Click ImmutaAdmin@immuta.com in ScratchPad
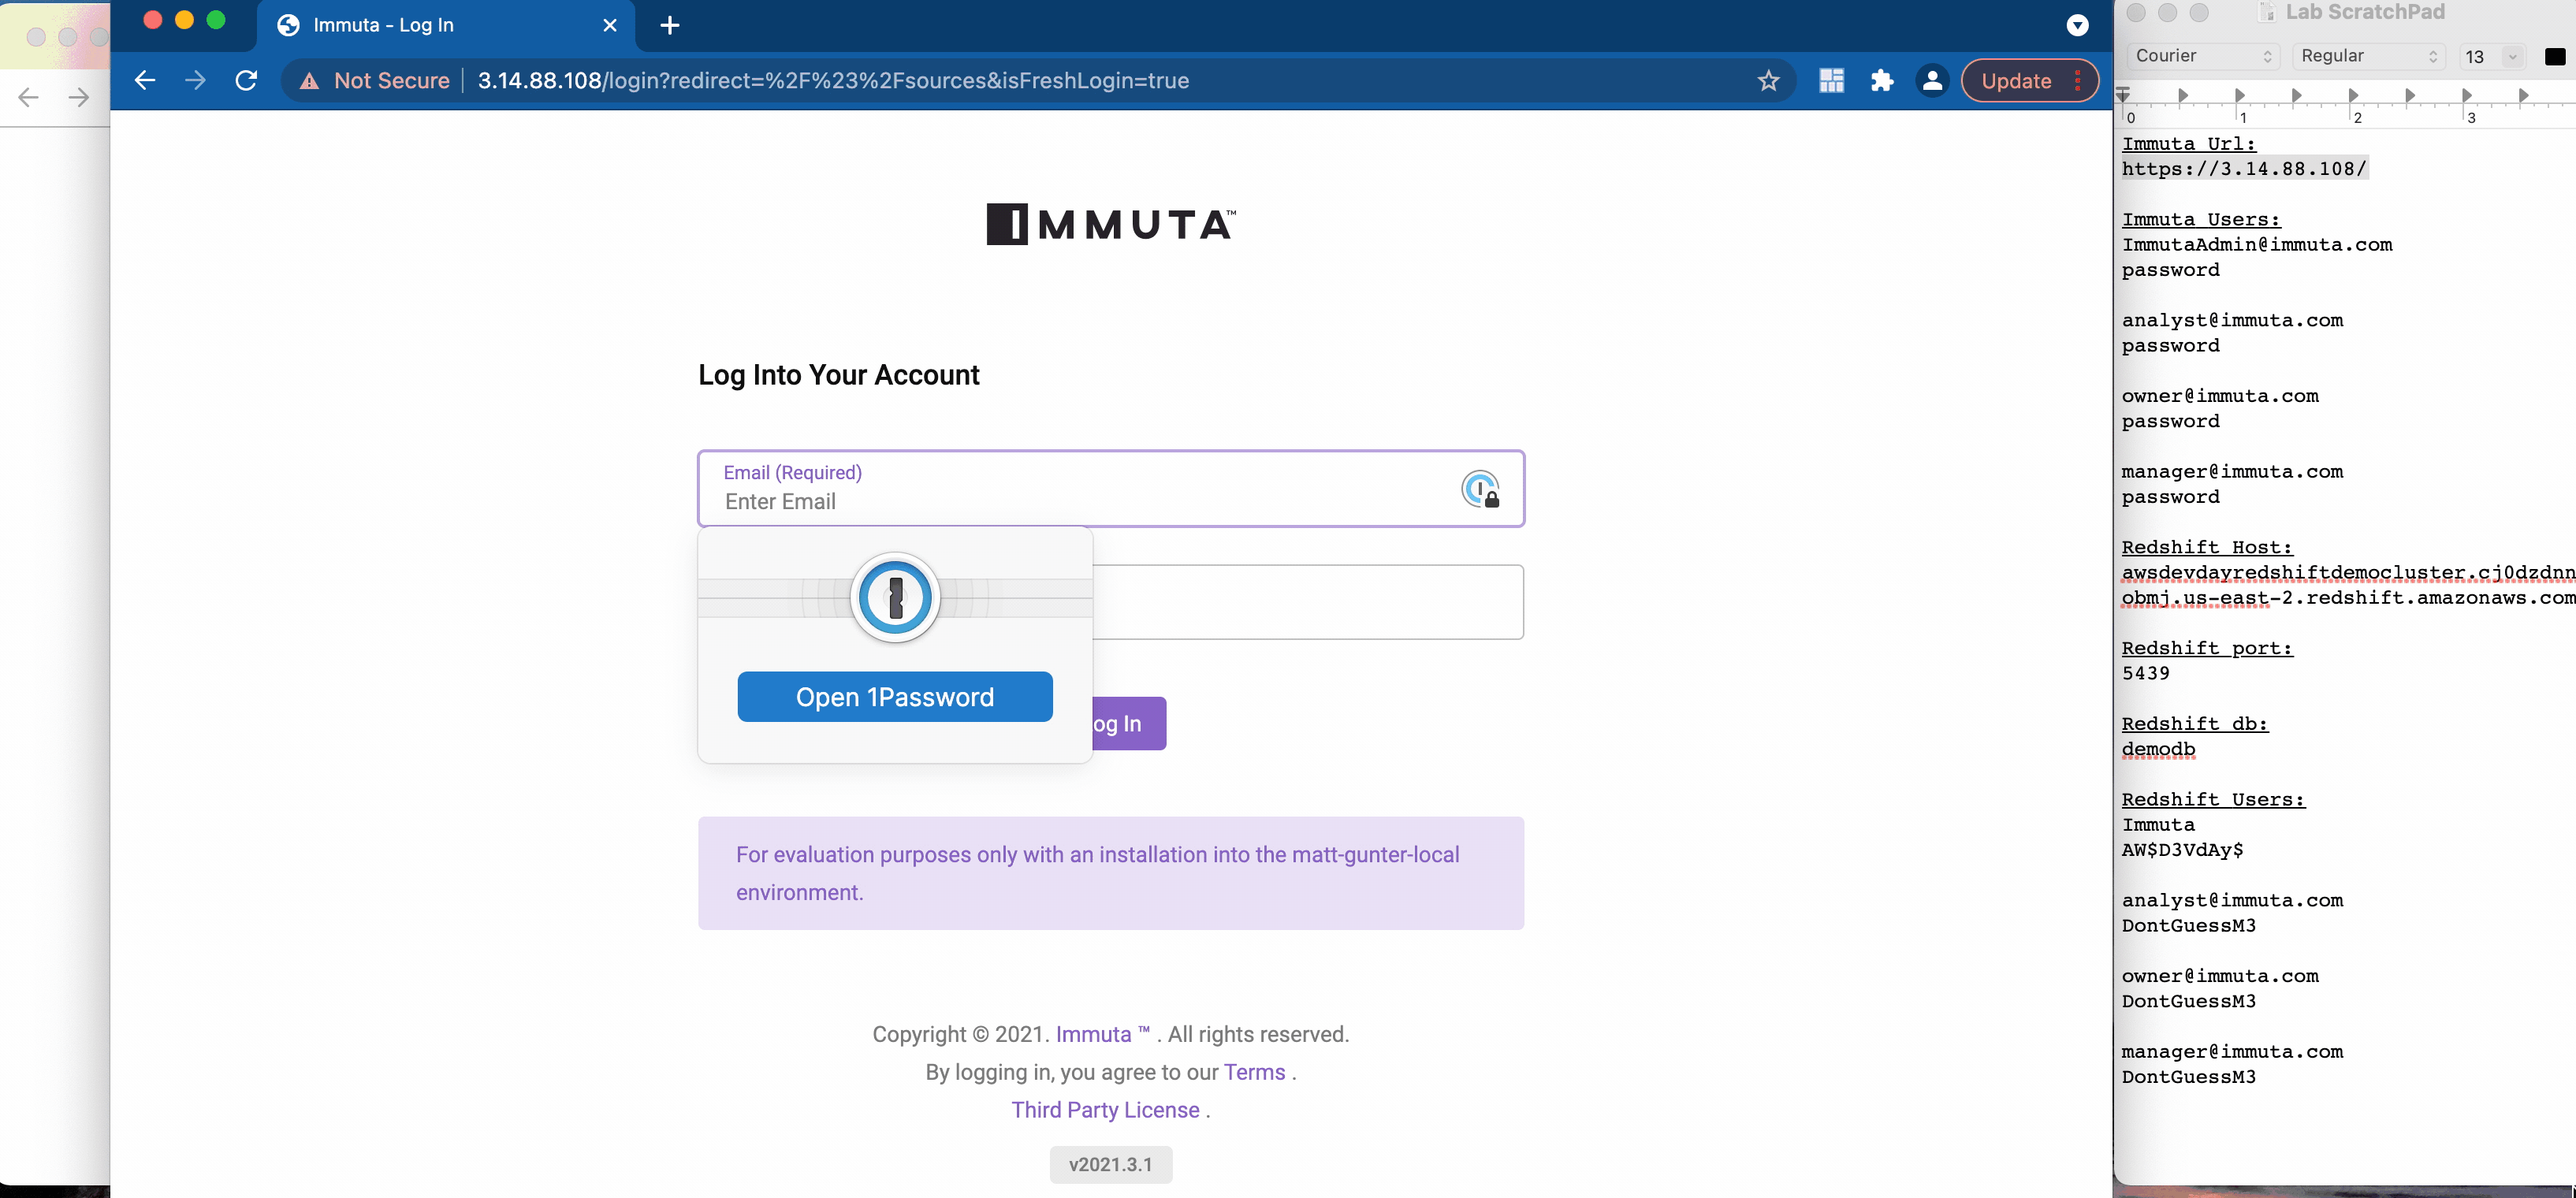The image size is (2576, 1198). (x=2257, y=245)
